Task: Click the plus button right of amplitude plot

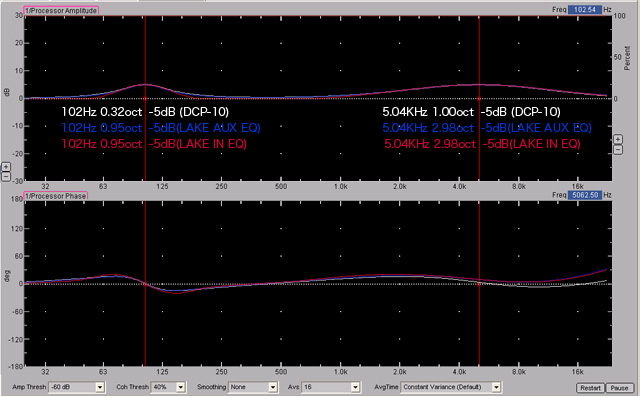Action: coord(618,140)
